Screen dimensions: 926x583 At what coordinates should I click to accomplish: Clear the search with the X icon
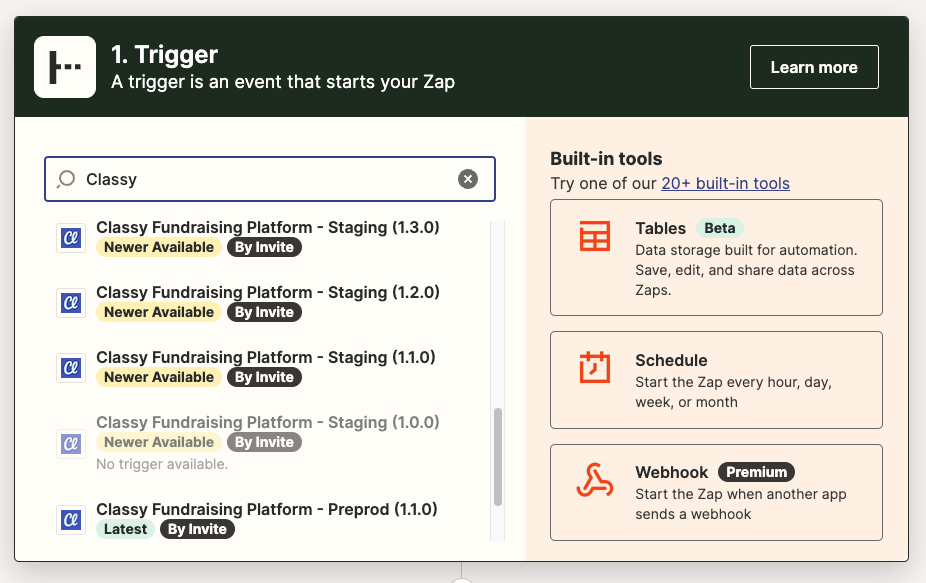coord(468,179)
